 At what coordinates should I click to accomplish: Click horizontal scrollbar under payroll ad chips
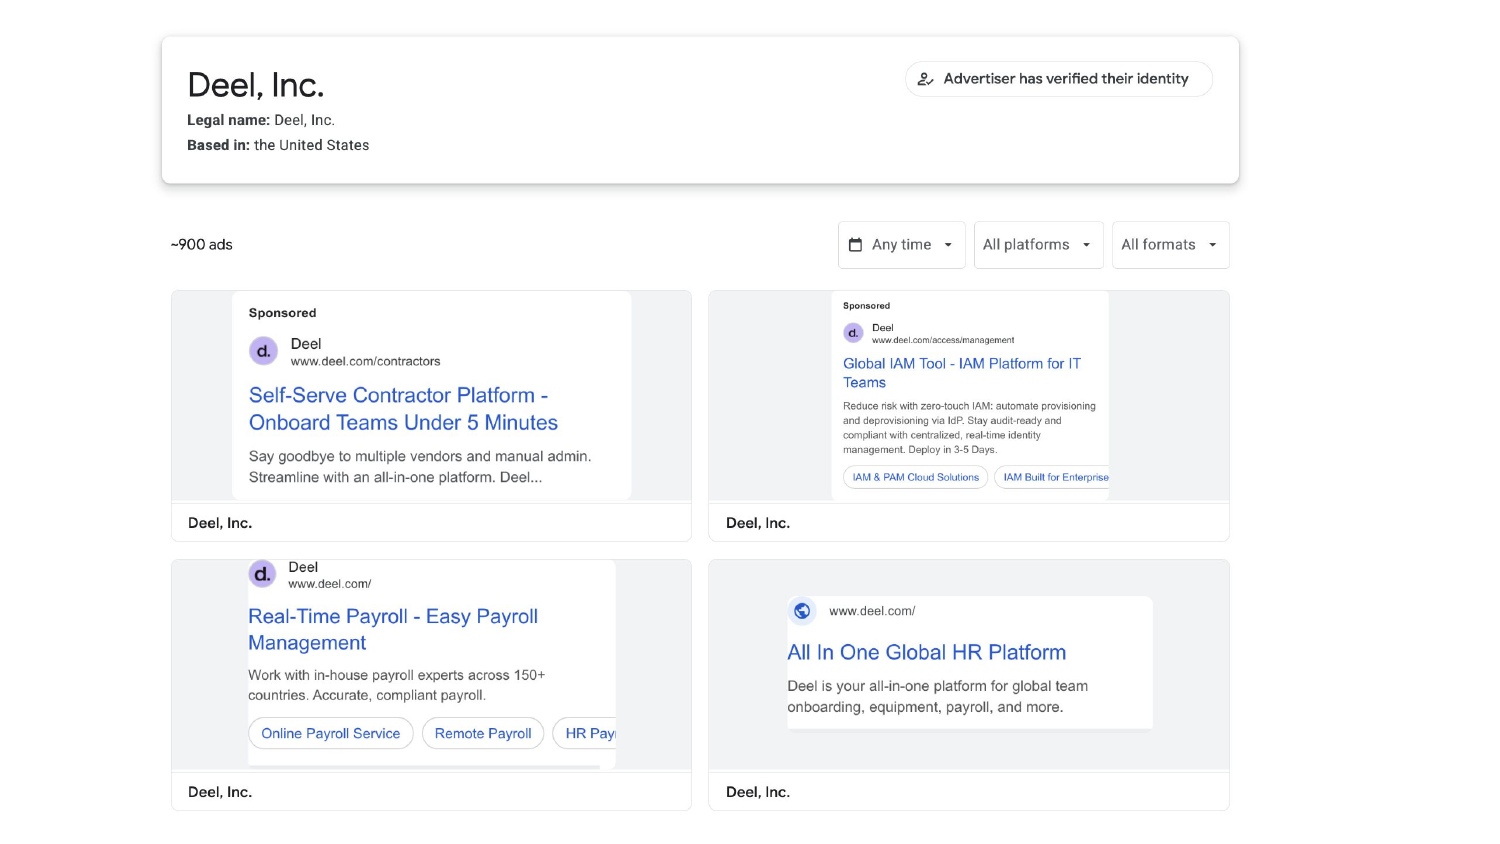(x=424, y=767)
